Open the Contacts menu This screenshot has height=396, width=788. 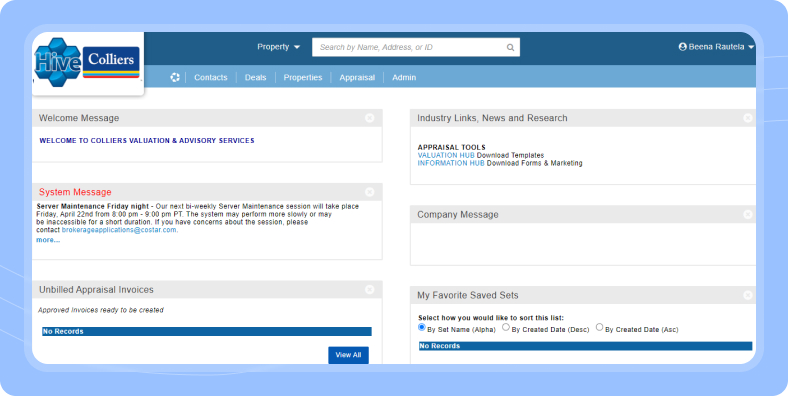point(211,77)
